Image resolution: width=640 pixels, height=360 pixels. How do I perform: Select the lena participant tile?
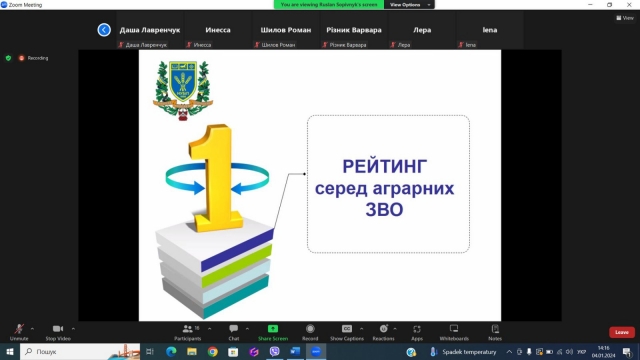490,30
